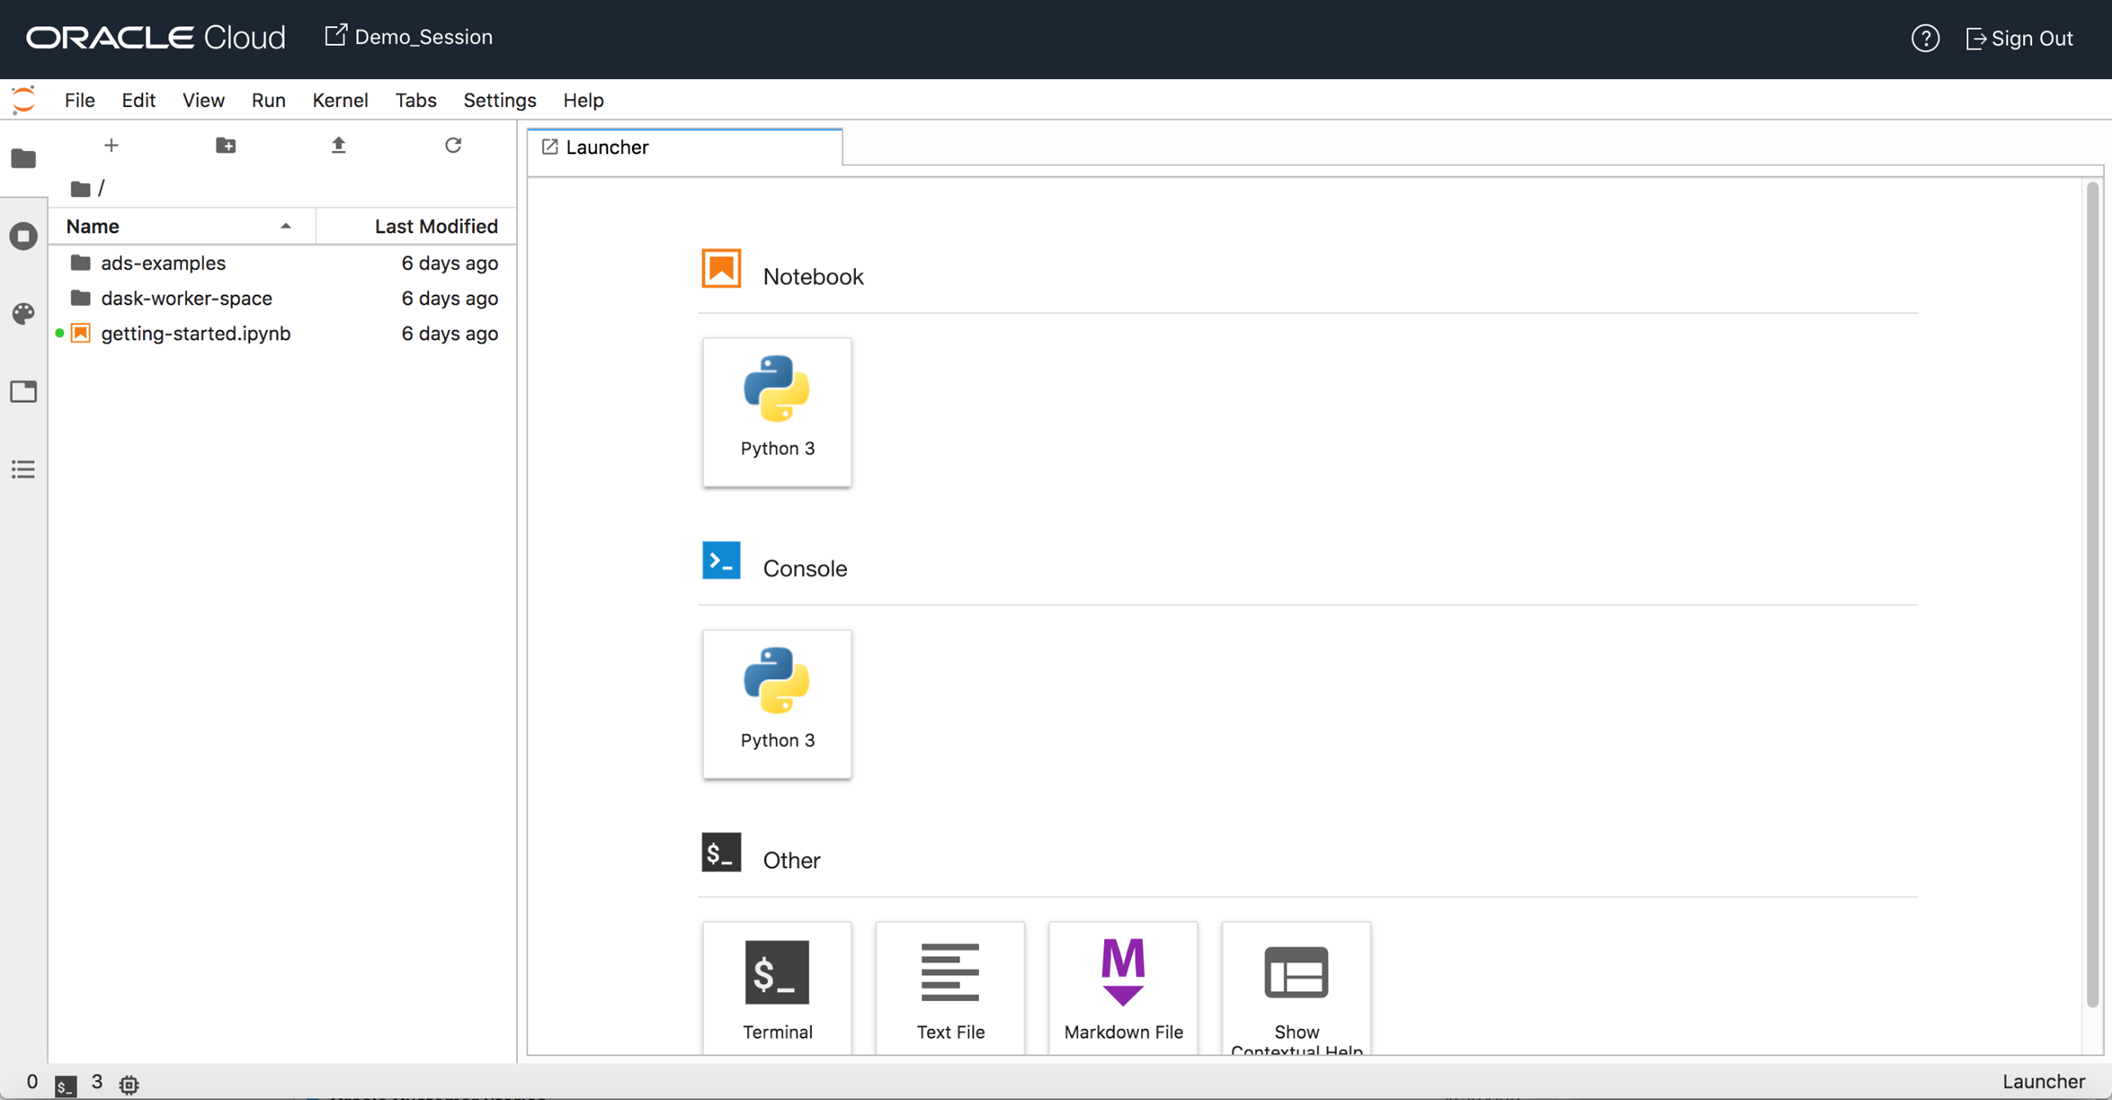
Task: Create a new folder with toolbar icon
Action: point(226,146)
